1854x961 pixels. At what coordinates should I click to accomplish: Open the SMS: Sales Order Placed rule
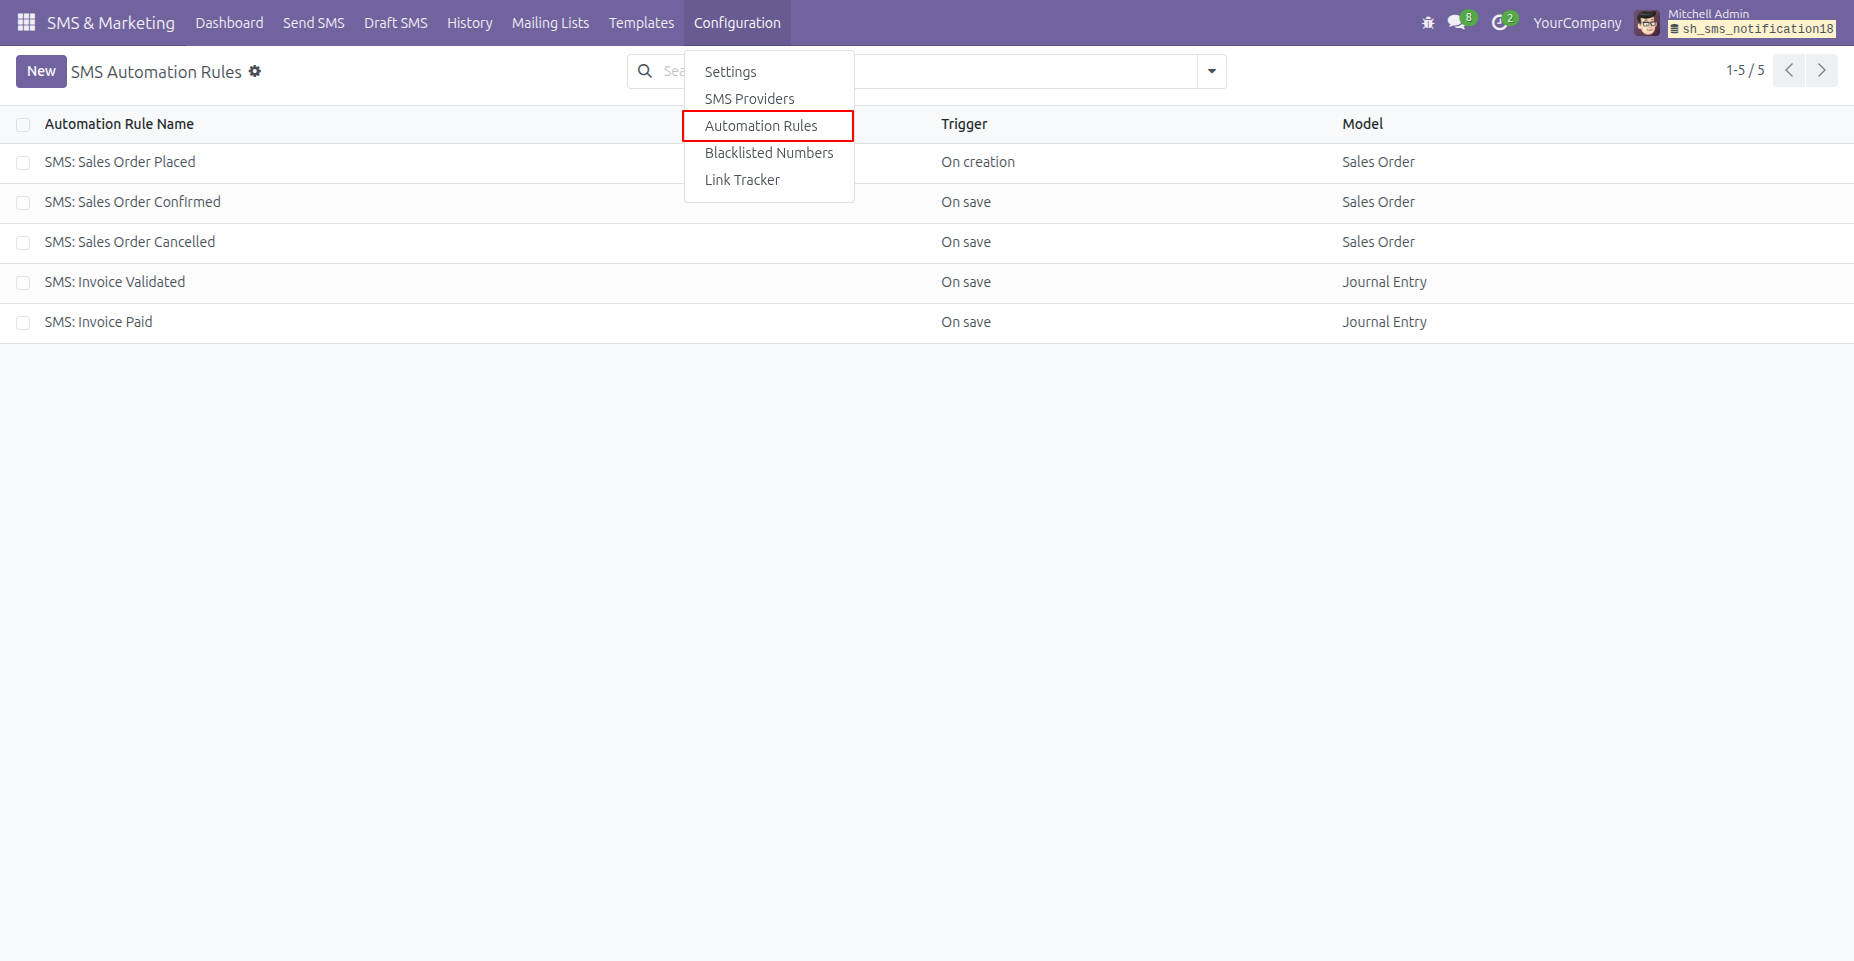(120, 162)
